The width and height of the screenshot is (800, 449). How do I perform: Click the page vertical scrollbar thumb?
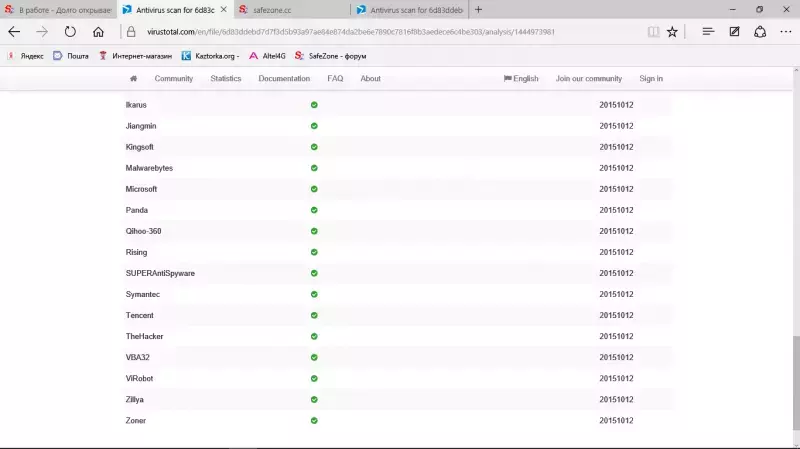796,383
